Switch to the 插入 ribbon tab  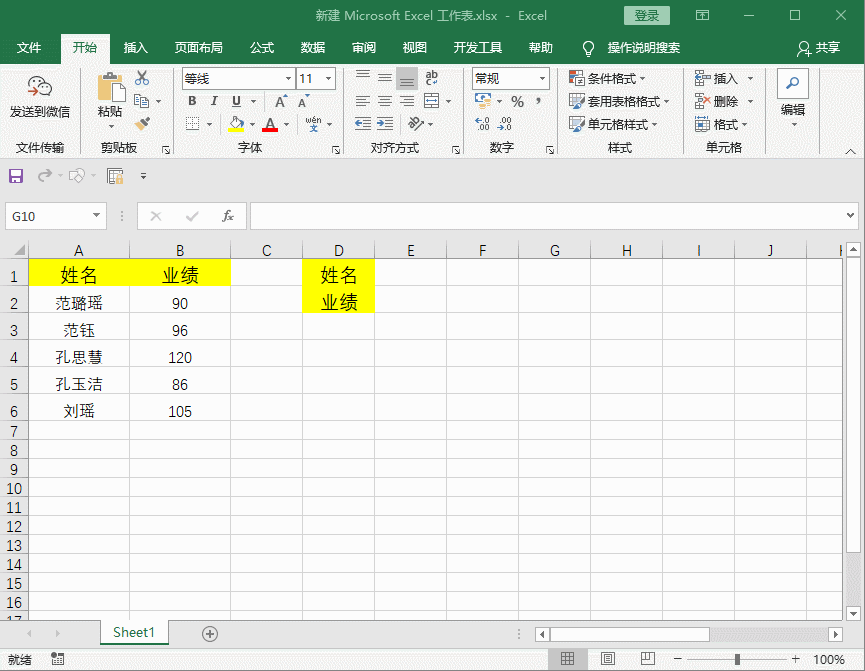(x=136, y=48)
